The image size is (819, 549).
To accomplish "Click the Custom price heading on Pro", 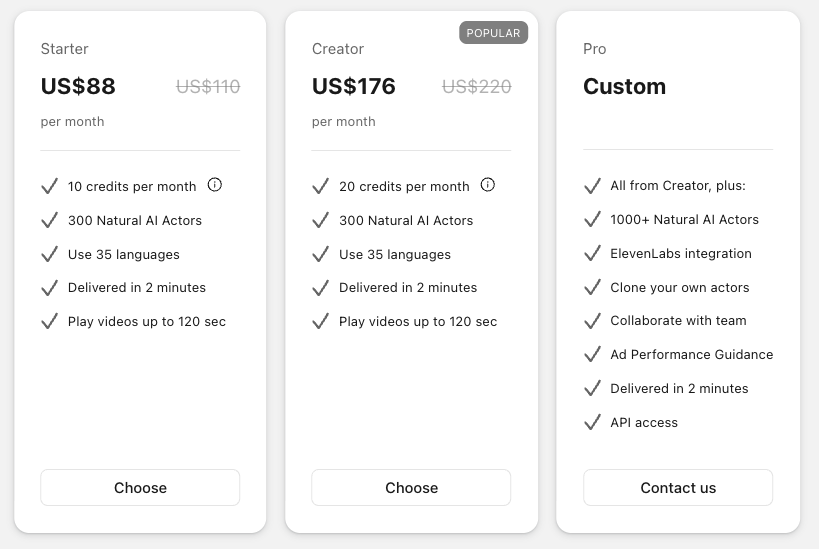I will coord(624,87).
